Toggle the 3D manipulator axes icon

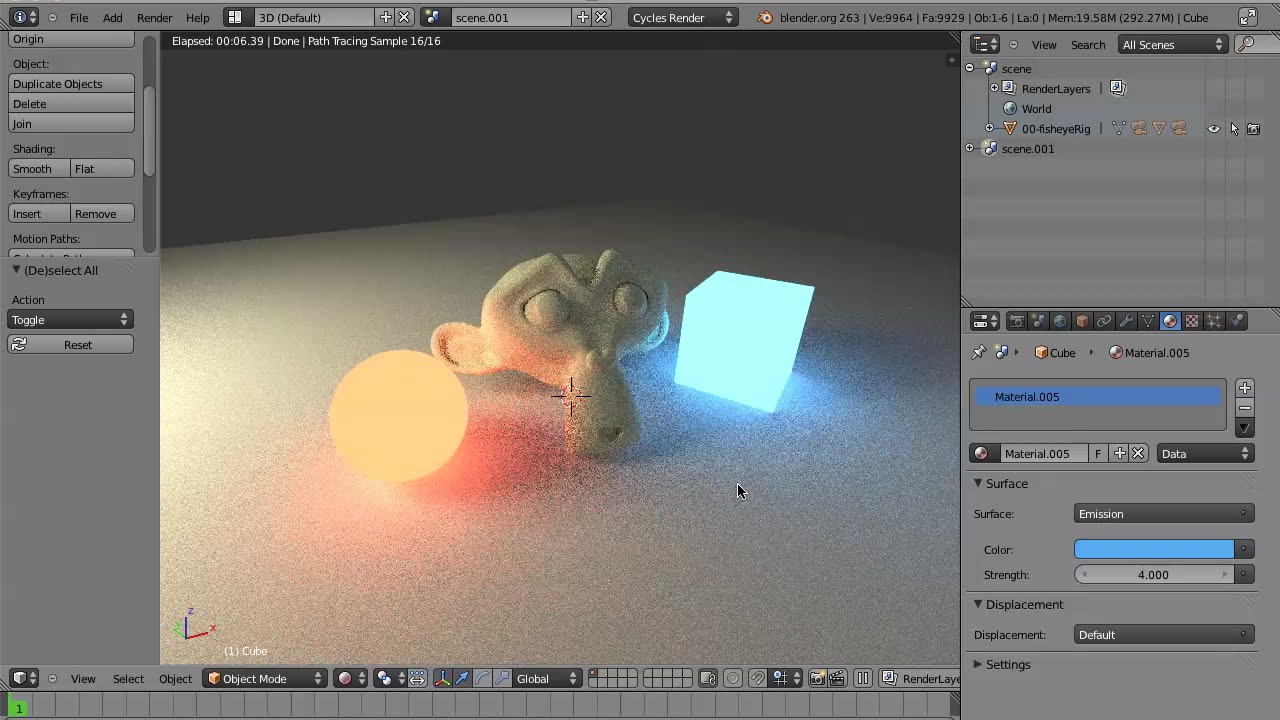point(441,678)
